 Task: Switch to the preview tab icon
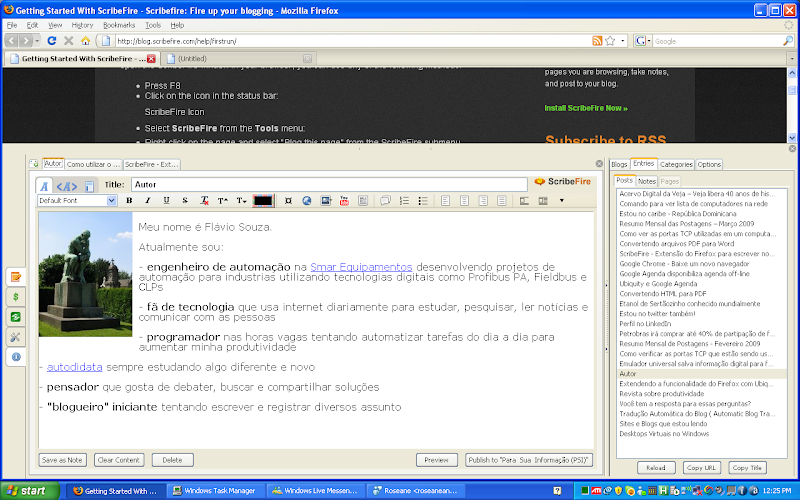tap(89, 186)
